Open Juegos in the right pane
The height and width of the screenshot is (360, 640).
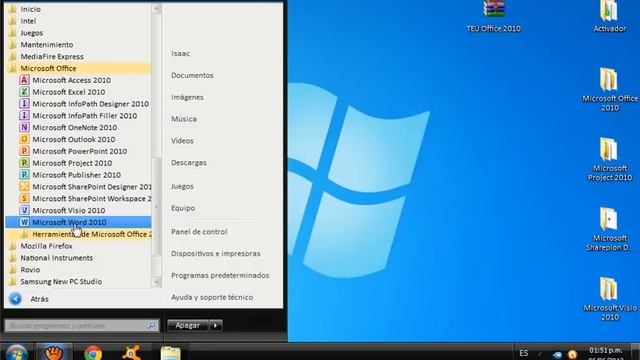coord(182,186)
